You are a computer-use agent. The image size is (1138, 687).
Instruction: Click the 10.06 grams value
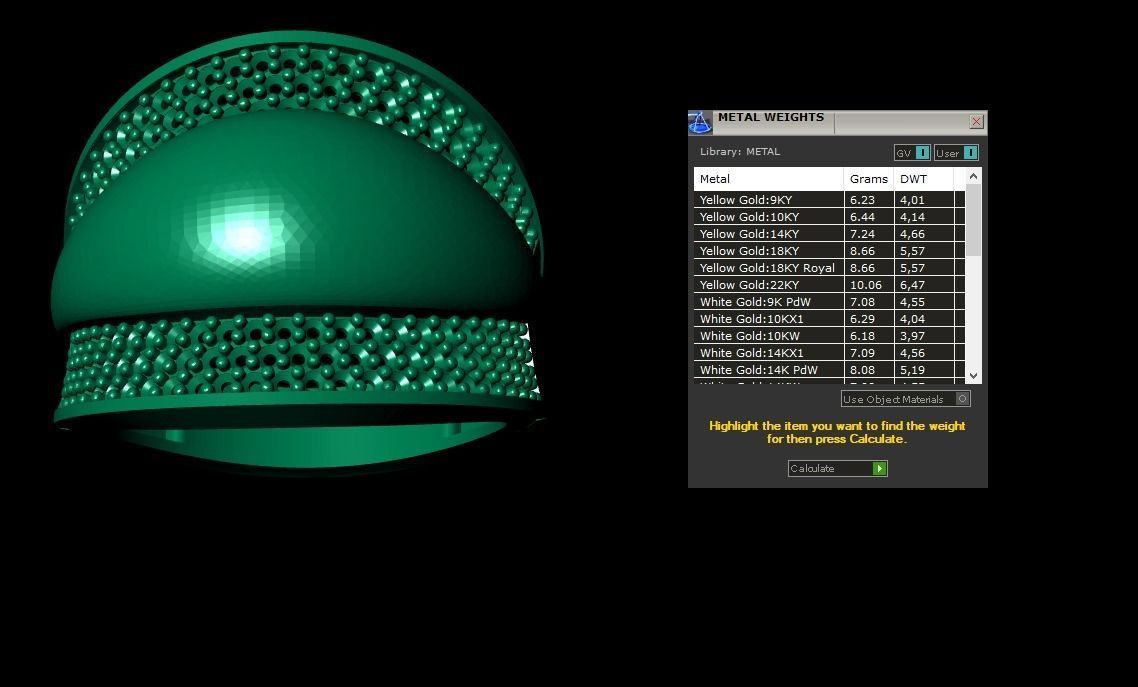(865, 285)
